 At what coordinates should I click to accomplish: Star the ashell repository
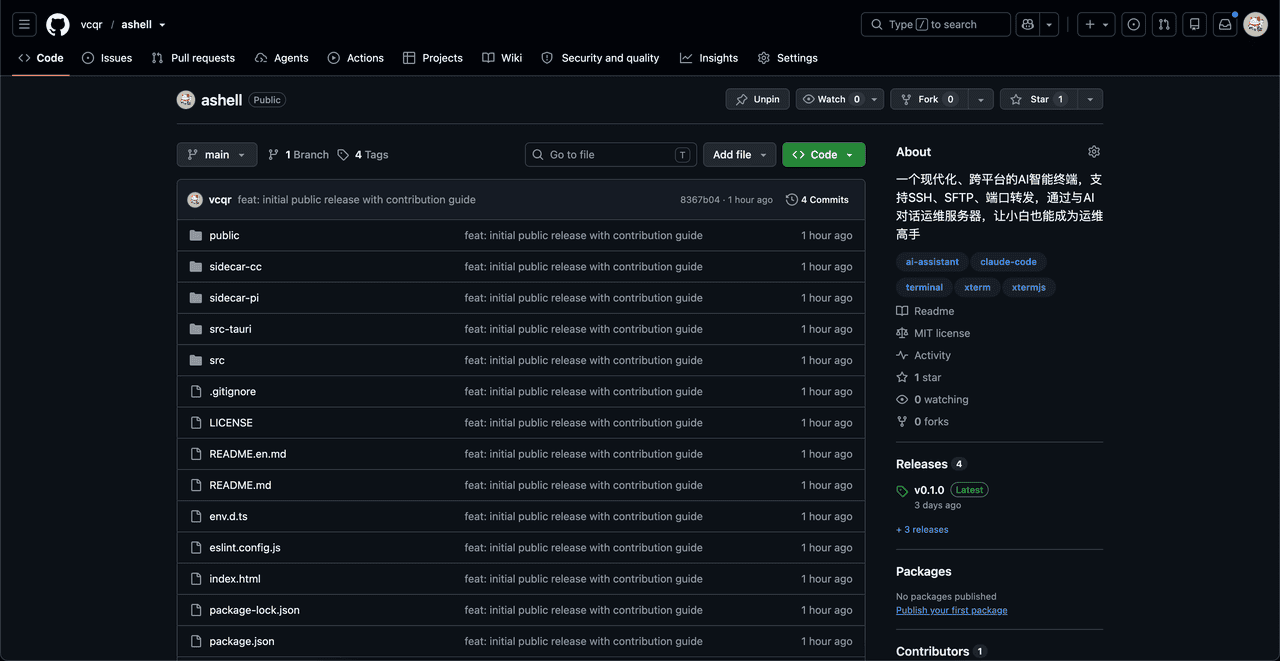tap(1038, 99)
